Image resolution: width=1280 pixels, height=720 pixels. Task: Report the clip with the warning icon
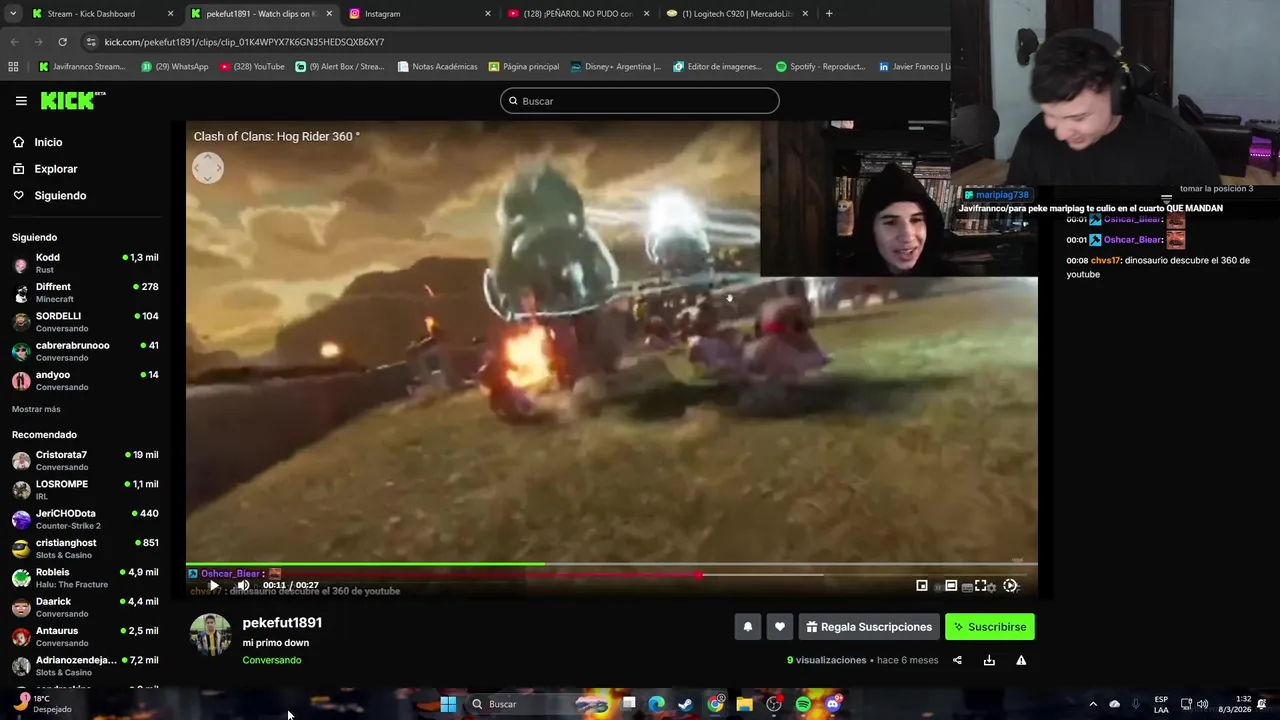click(x=1021, y=660)
